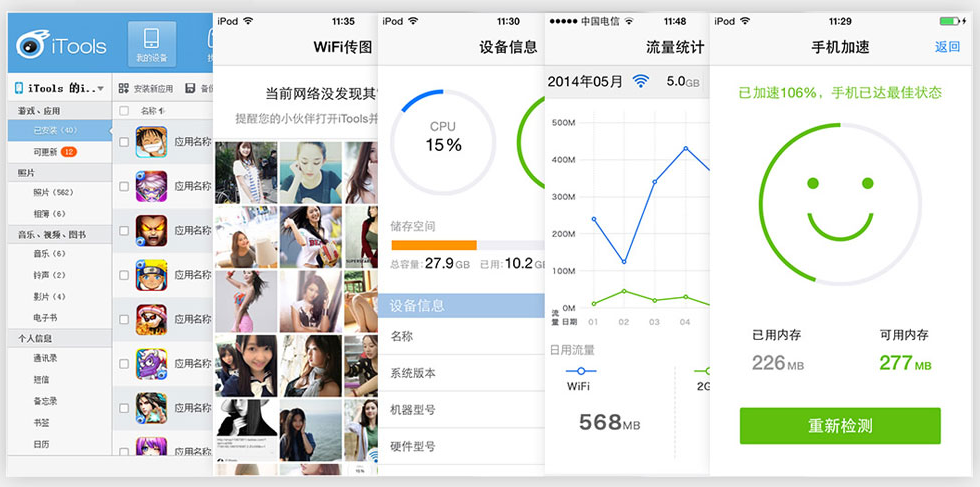Click the 安装新应用 label

(153, 89)
